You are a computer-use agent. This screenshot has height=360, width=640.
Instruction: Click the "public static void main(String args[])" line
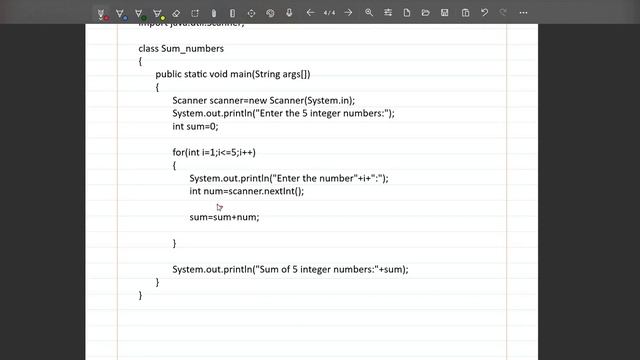tap(233, 74)
